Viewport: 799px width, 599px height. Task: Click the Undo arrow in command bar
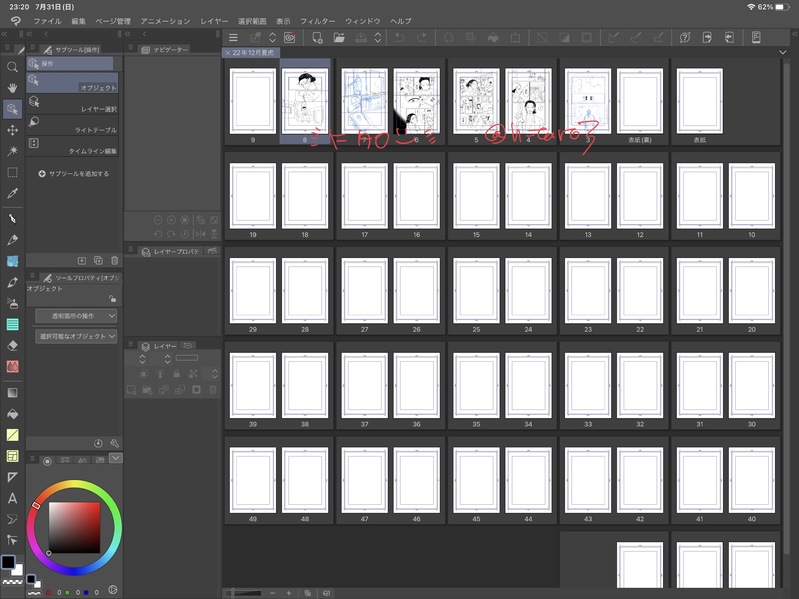[x=400, y=37]
